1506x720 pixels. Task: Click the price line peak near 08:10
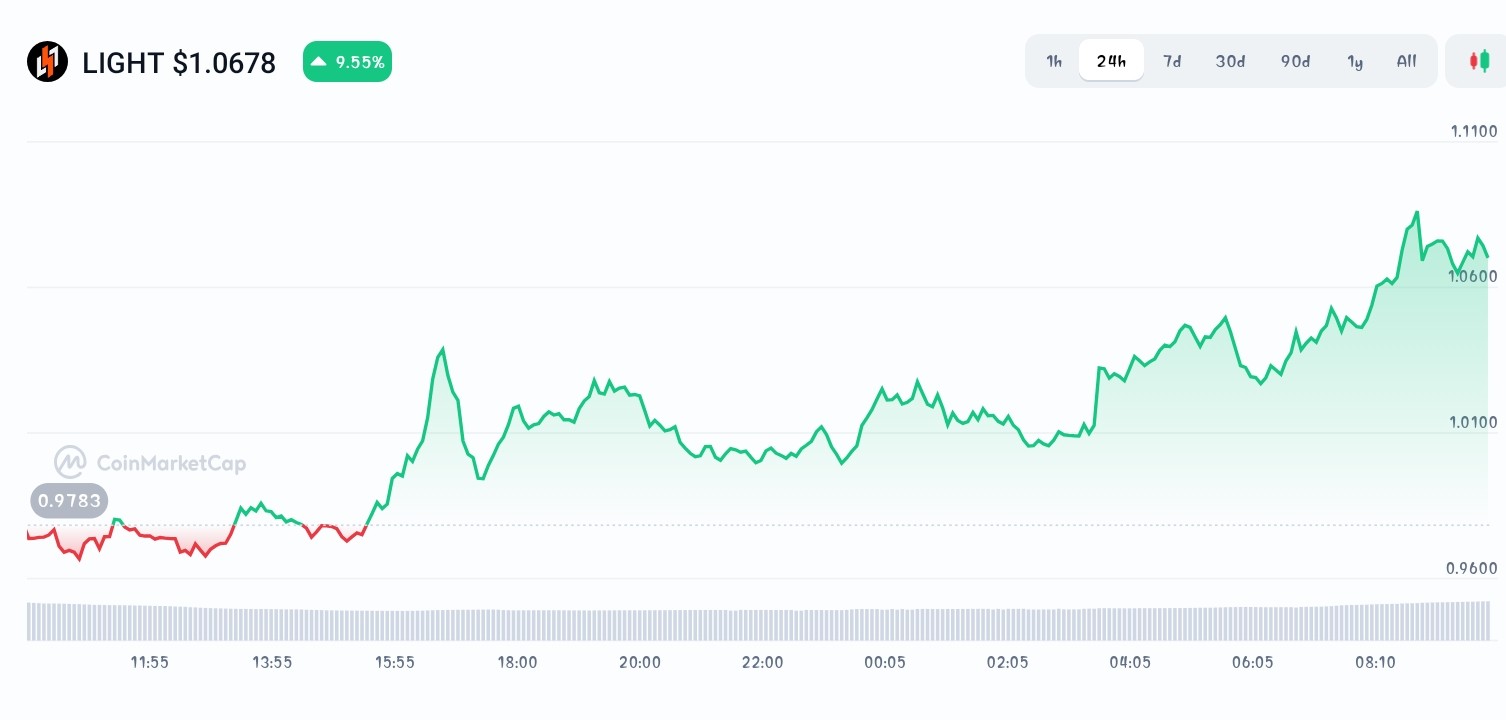point(1416,213)
